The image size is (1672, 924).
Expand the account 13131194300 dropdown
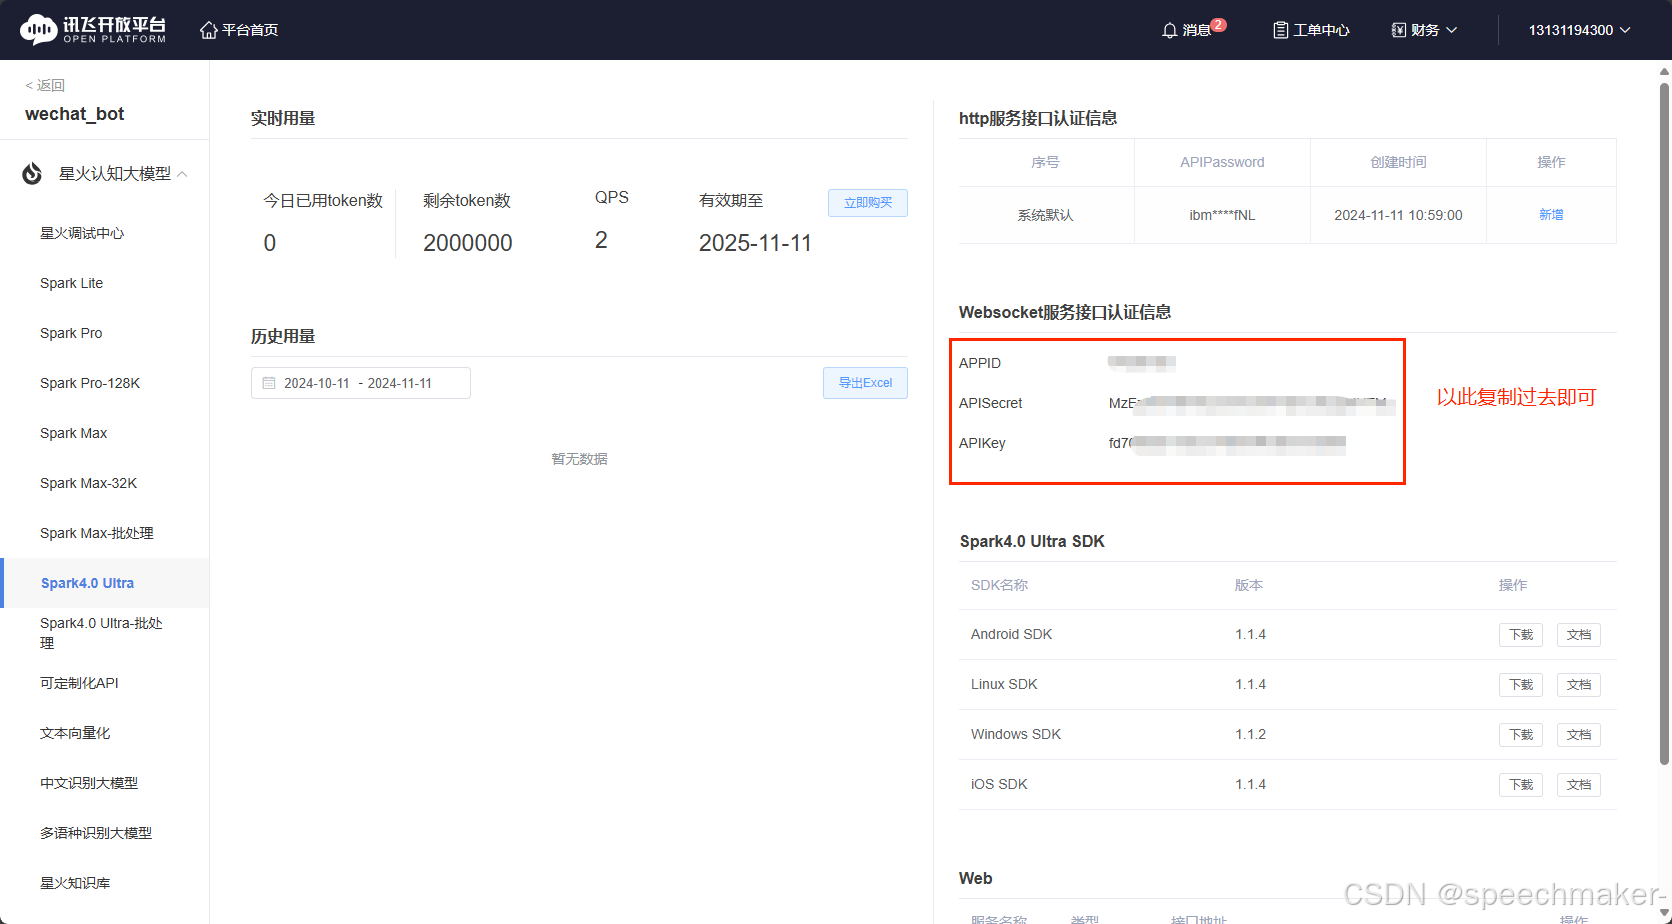click(x=1579, y=30)
